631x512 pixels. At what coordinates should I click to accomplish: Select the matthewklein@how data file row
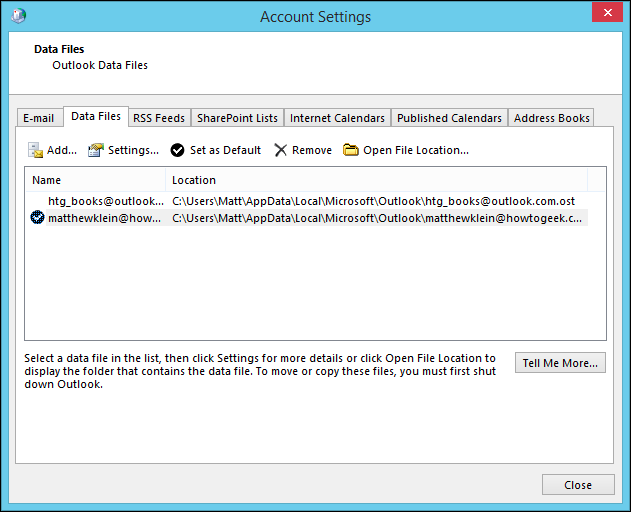tap(105, 218)
